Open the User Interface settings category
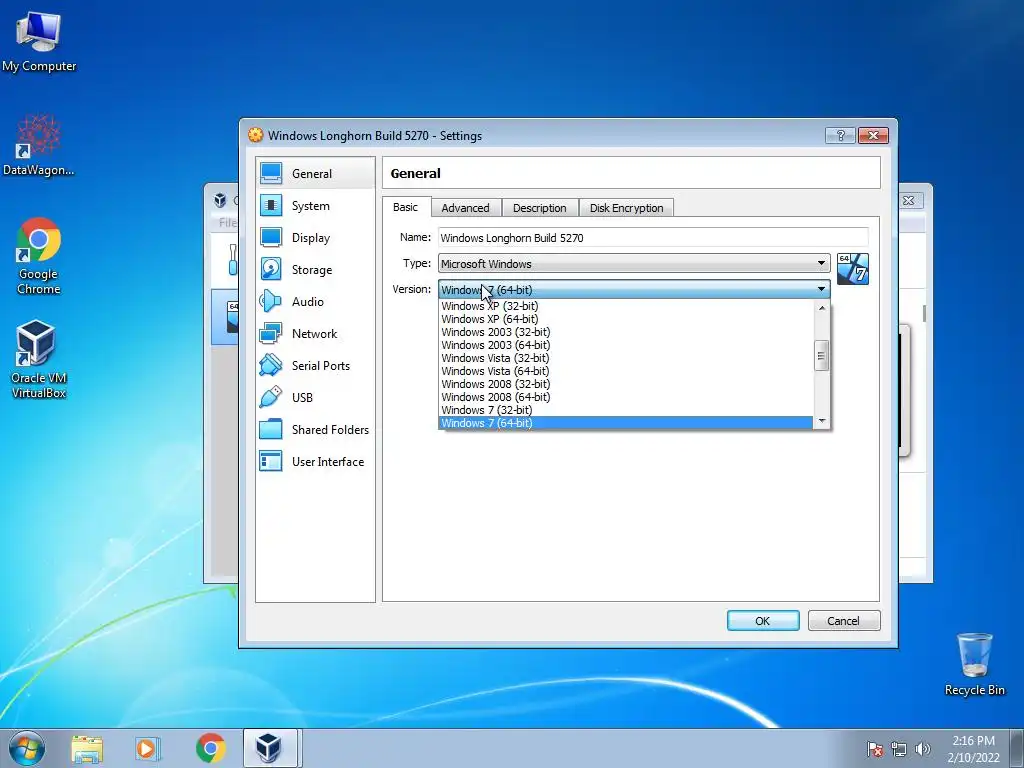Viewport: 1024px width, 768px height. (x=315, y=462)
